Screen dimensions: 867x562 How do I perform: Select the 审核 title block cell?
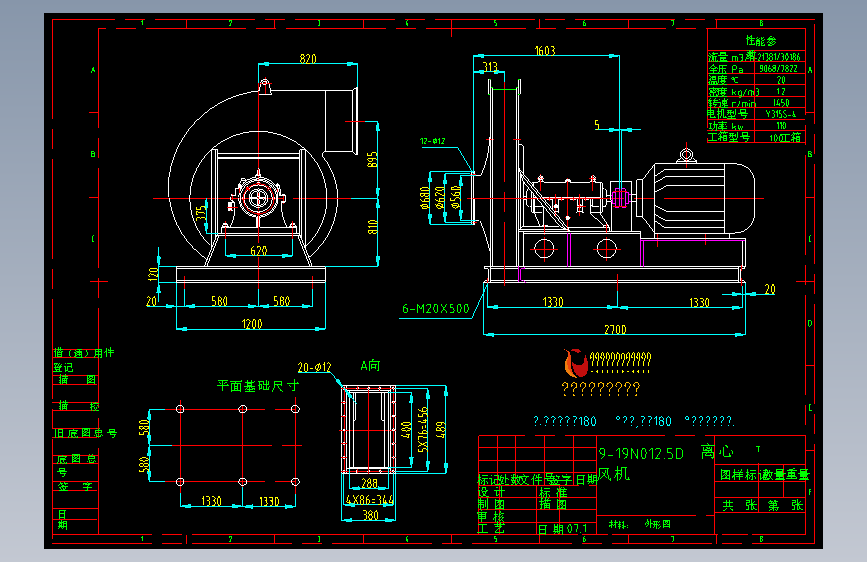tap(492, 517)
